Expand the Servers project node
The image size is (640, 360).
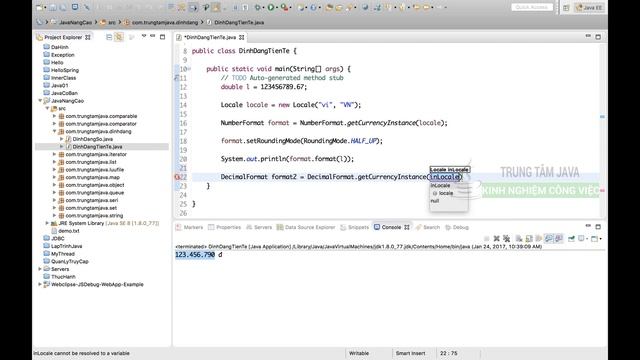40,269
